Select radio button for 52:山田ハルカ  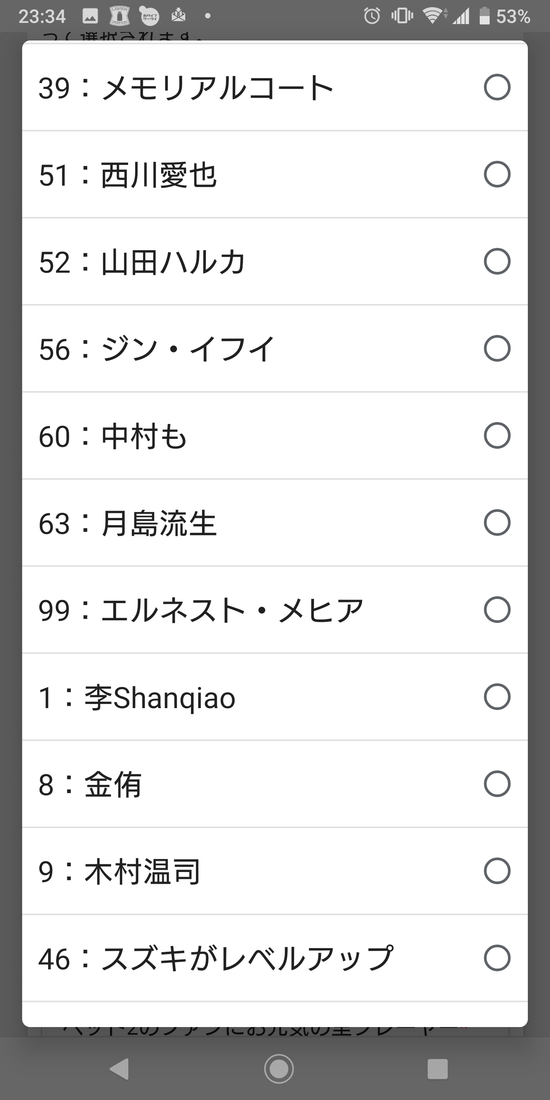pyautogui.click(x=497, y=262)
